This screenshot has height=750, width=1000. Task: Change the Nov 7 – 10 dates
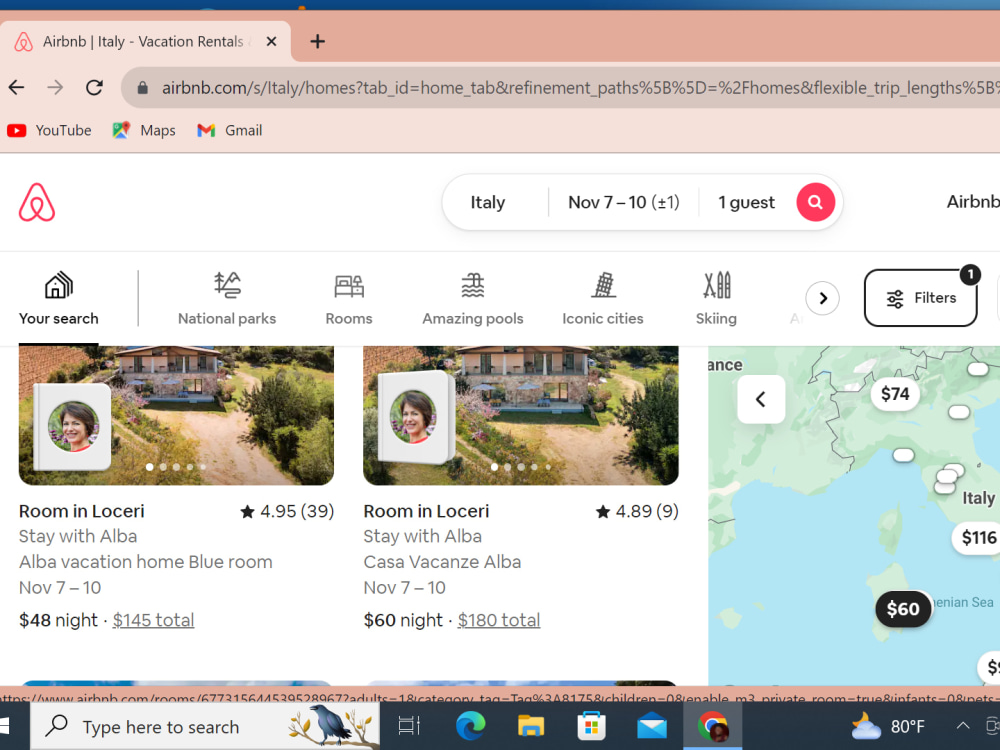(x=624, y=202)
